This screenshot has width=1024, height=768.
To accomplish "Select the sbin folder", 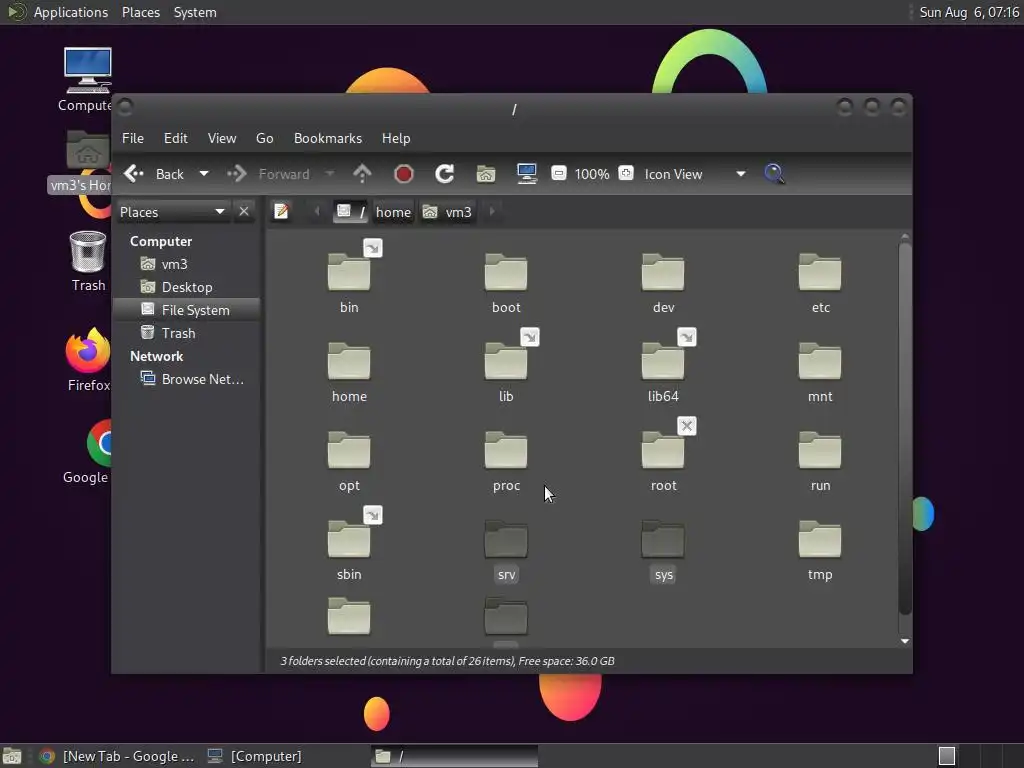I will 349,539.
